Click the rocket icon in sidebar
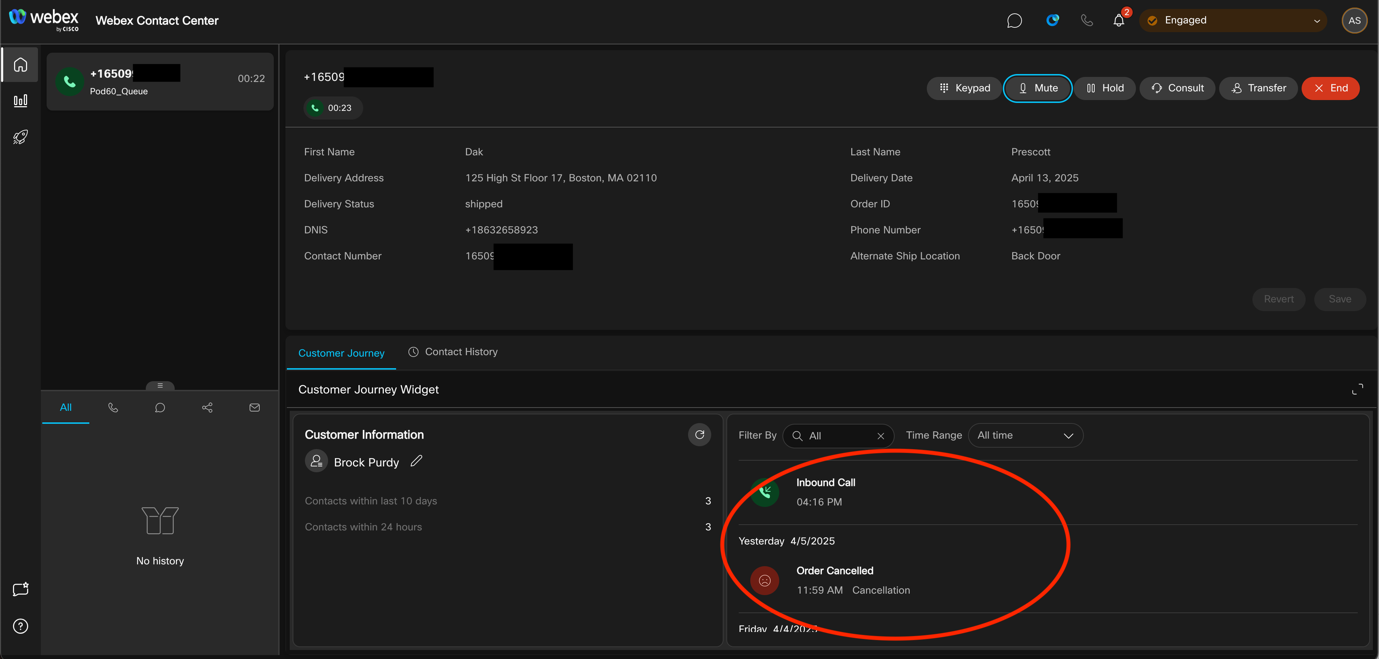This screenshot has width=1379, height=659. (x=20, y=137)
